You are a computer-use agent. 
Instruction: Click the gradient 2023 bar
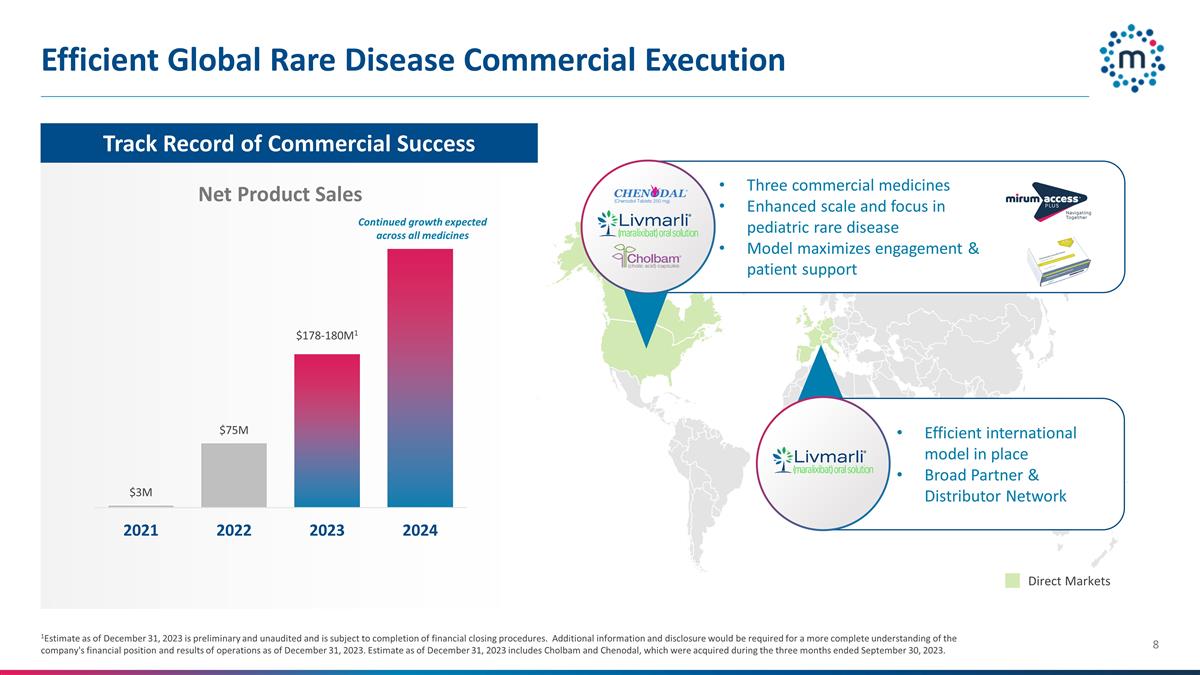pyautogui.click(x=327, y=431)
